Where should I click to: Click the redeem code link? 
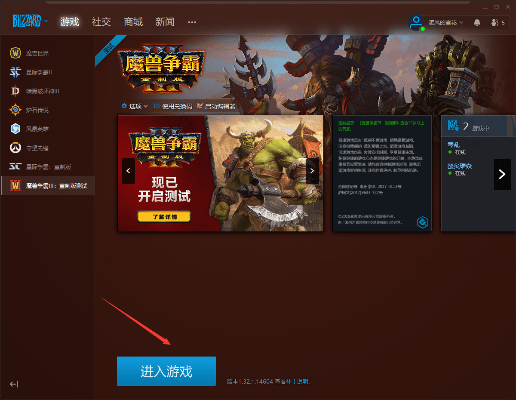[x=173, y=106]
